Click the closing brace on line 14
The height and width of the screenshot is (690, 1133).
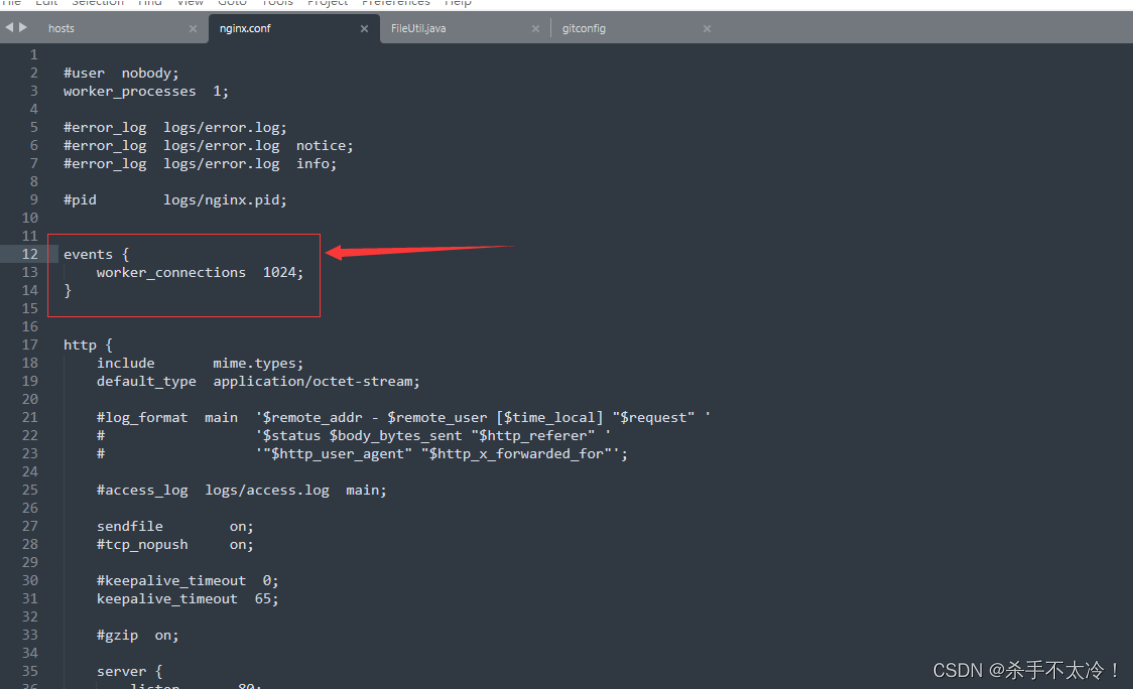click(68, 290)
